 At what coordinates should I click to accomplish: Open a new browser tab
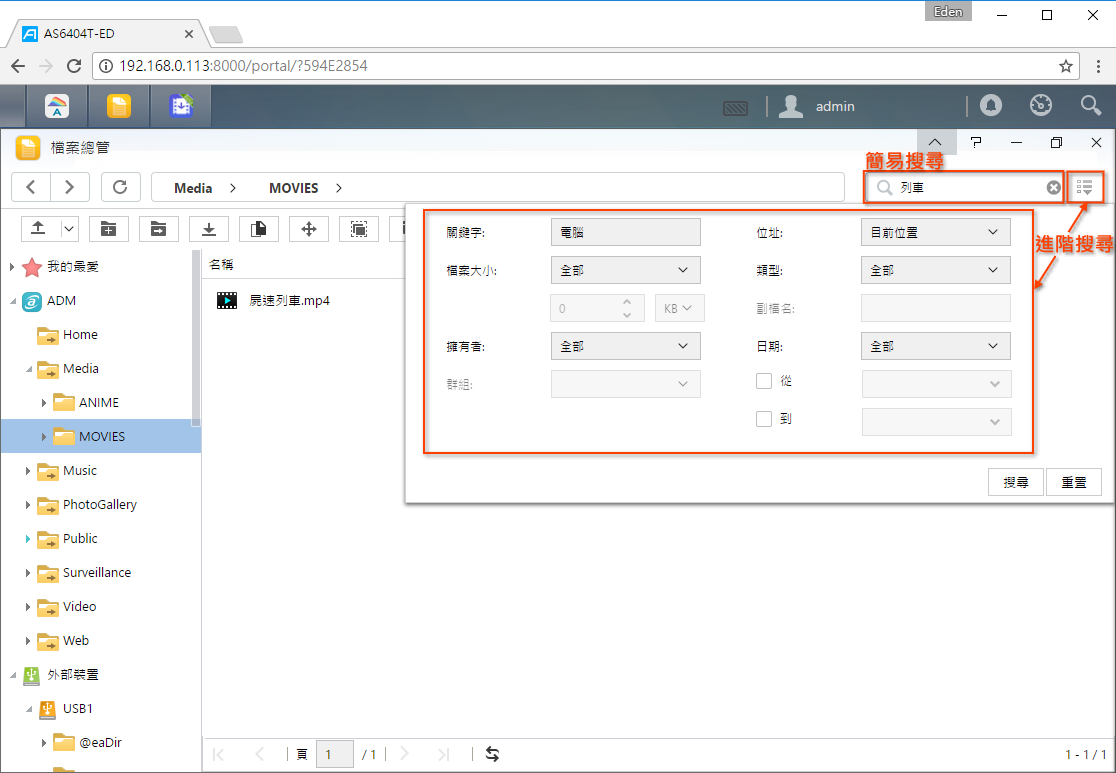tap(226, 34)
